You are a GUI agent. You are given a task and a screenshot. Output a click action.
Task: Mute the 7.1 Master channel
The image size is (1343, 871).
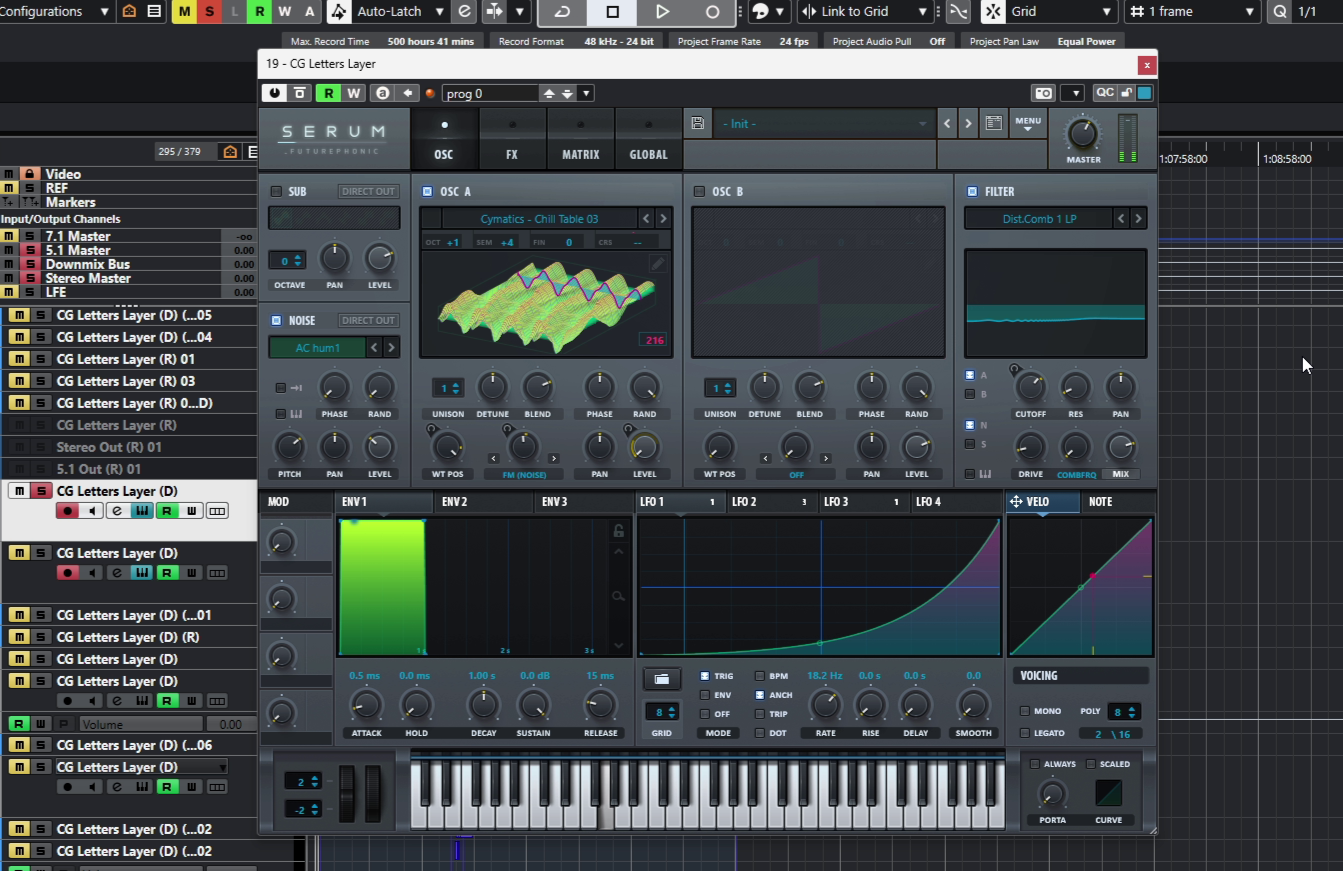pyautogui.click(x=9, y=236)
